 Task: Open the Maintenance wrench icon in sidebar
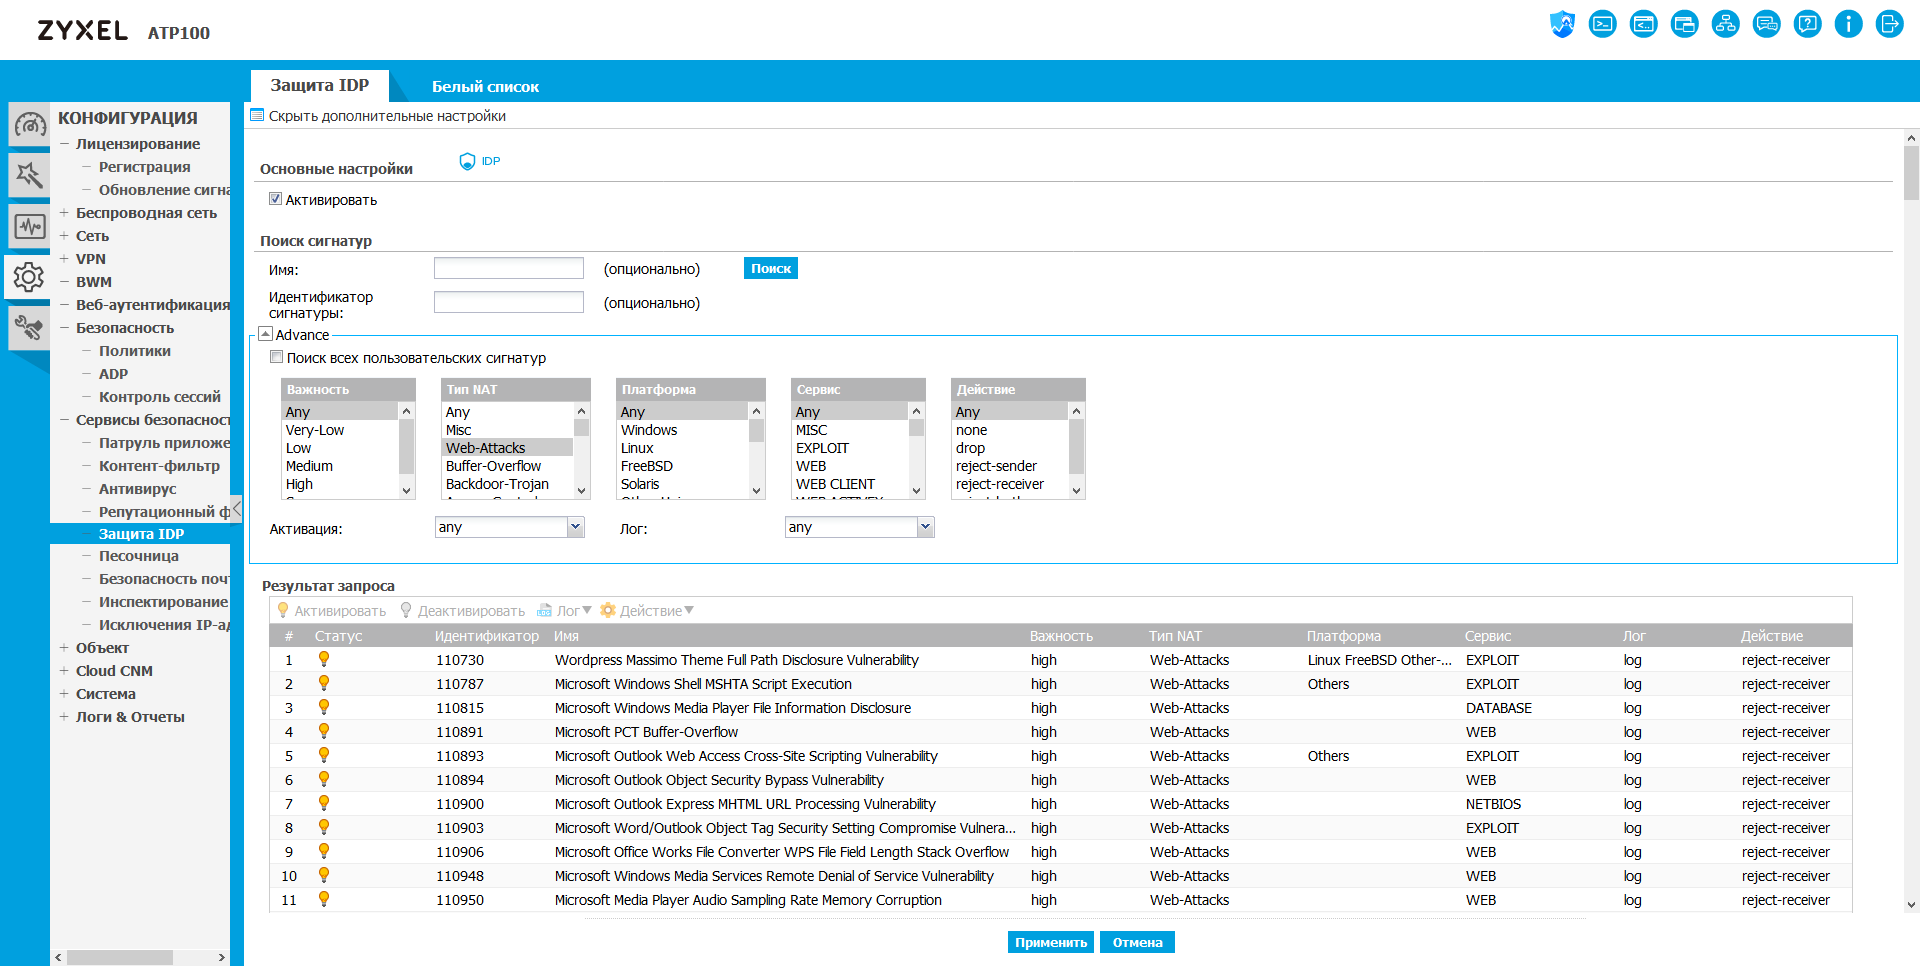tap(29, 328)
